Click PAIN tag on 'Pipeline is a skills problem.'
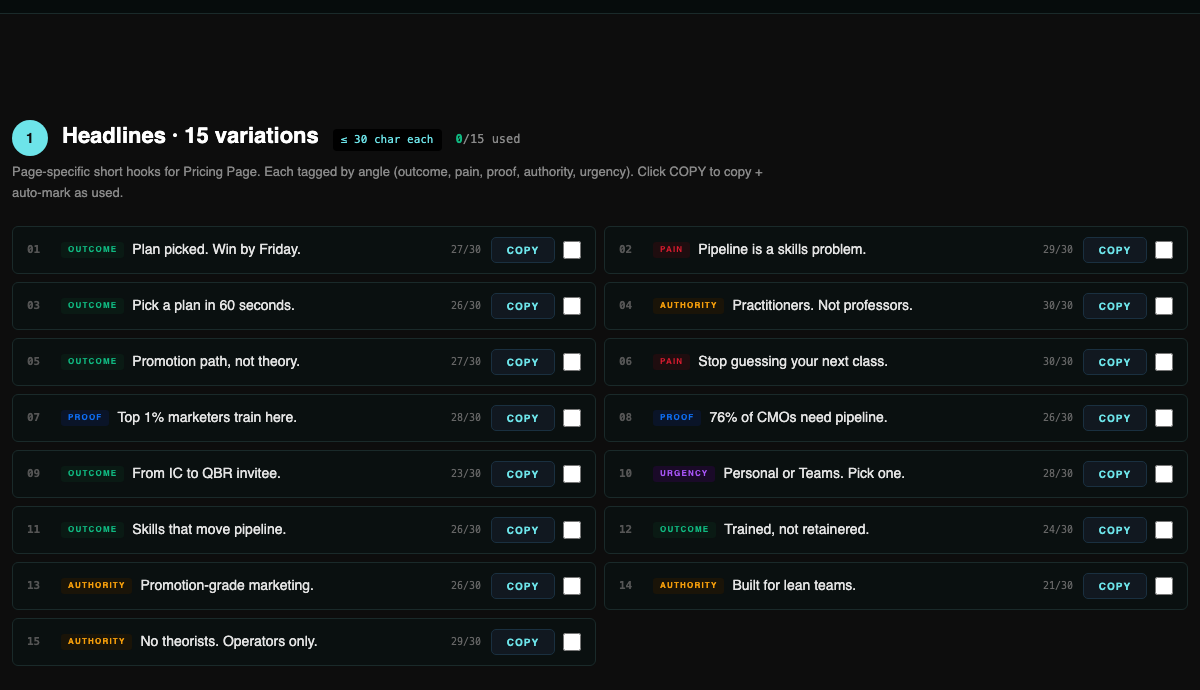Screen dimensions: 1200x690 coord(671,249)
